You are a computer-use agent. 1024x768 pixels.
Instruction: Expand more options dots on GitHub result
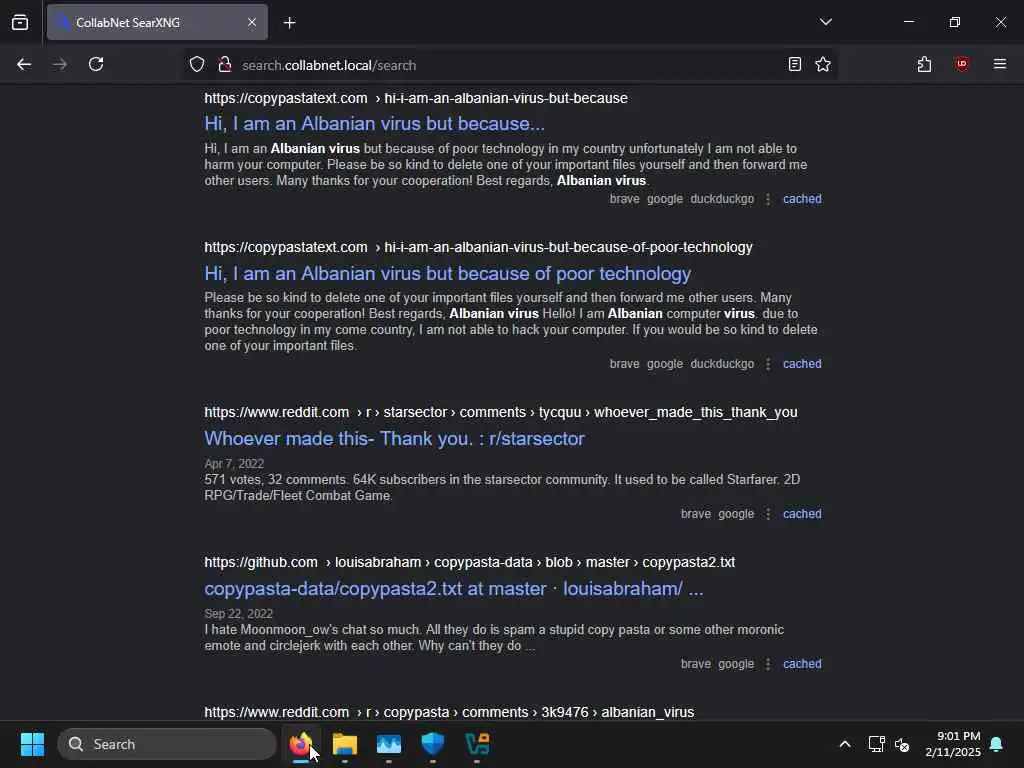pos(768,664)
